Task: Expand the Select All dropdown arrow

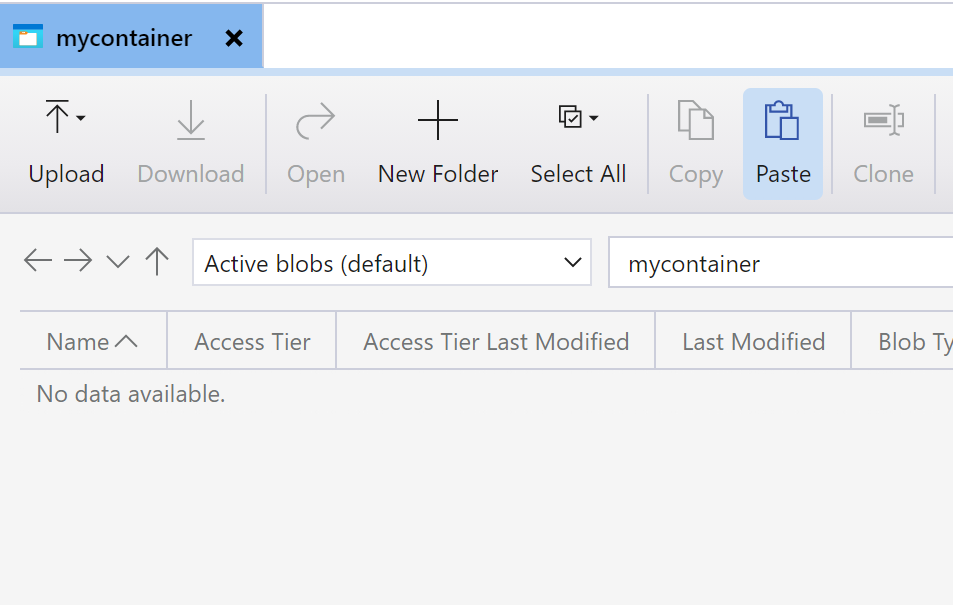Action: pos(594,118)
